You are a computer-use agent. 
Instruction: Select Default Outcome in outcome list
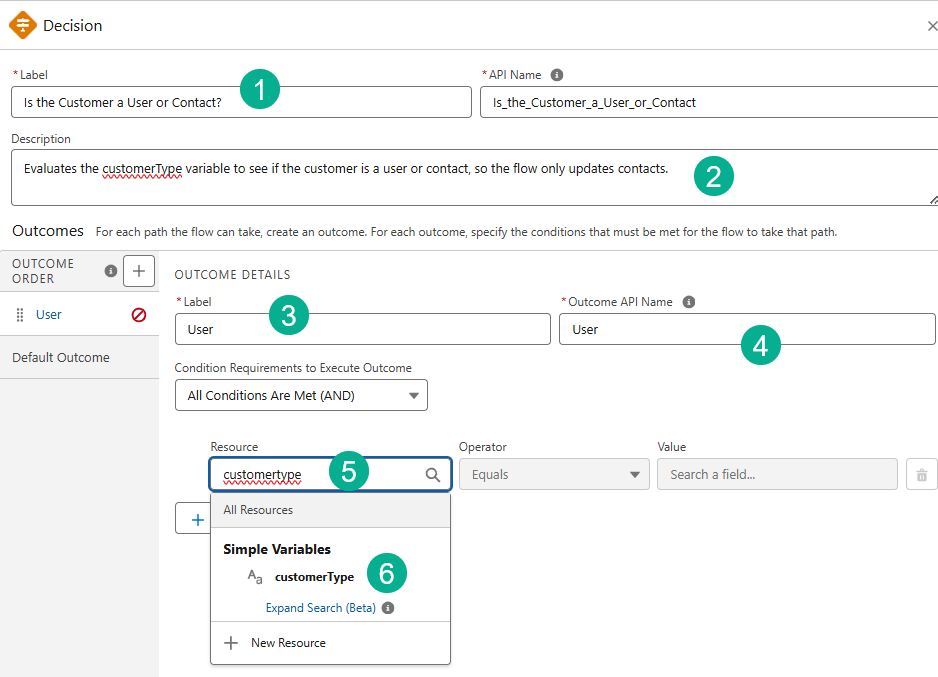pos(61,357)
